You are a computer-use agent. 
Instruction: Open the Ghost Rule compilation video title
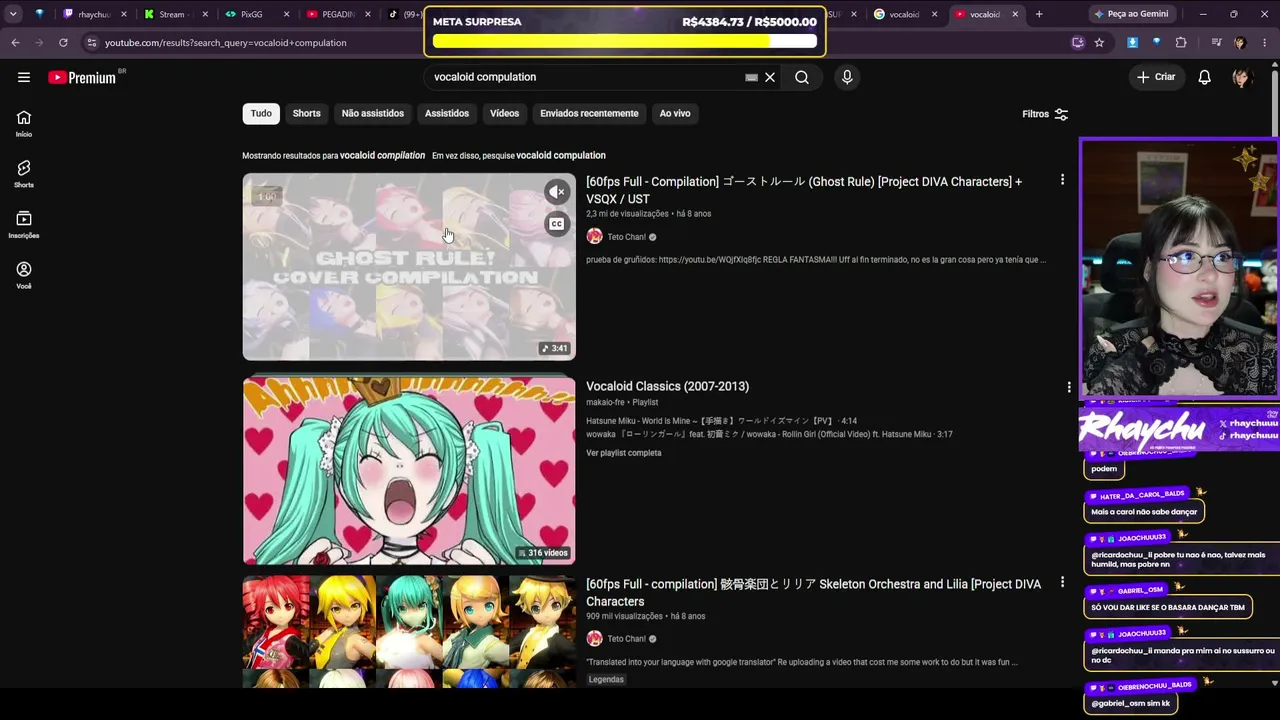coord(804,190)
